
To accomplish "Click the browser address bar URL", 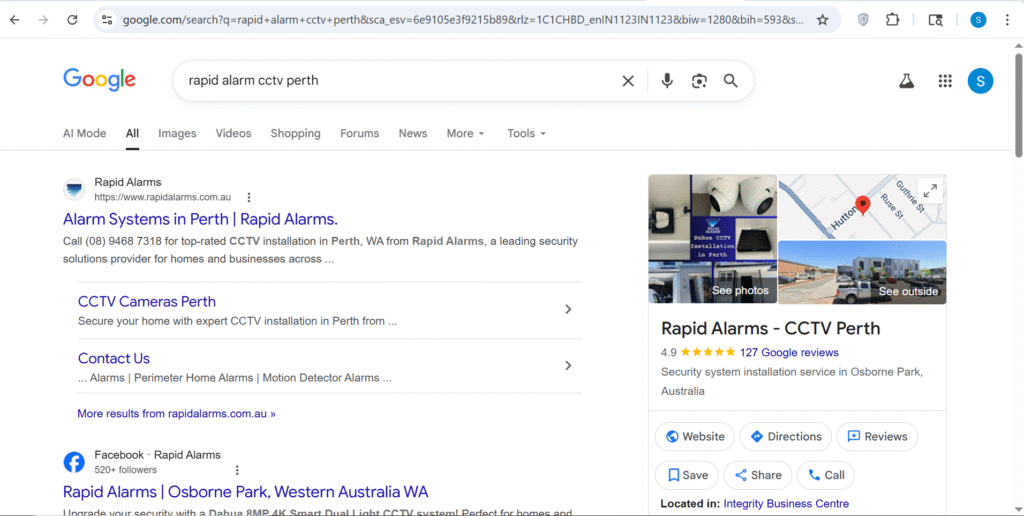I will point(463,20).
